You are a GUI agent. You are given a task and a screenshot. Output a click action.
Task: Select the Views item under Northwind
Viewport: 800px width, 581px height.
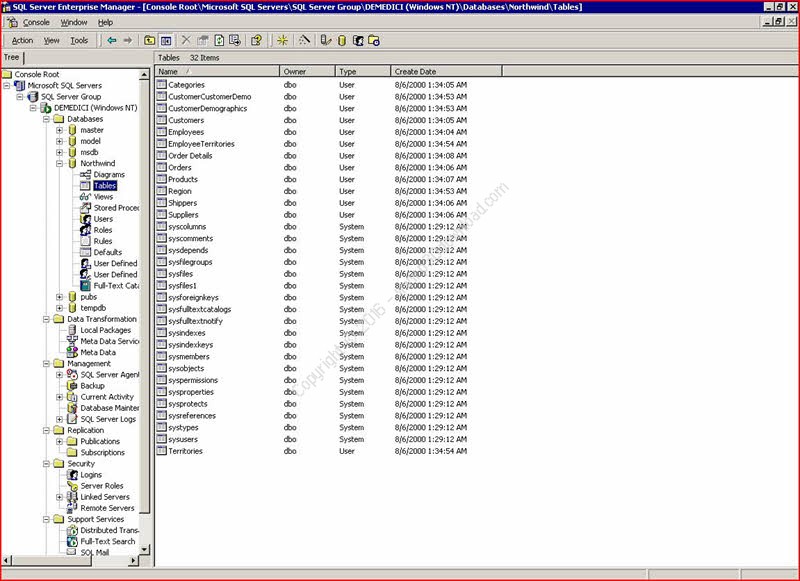tap(103, 197)
